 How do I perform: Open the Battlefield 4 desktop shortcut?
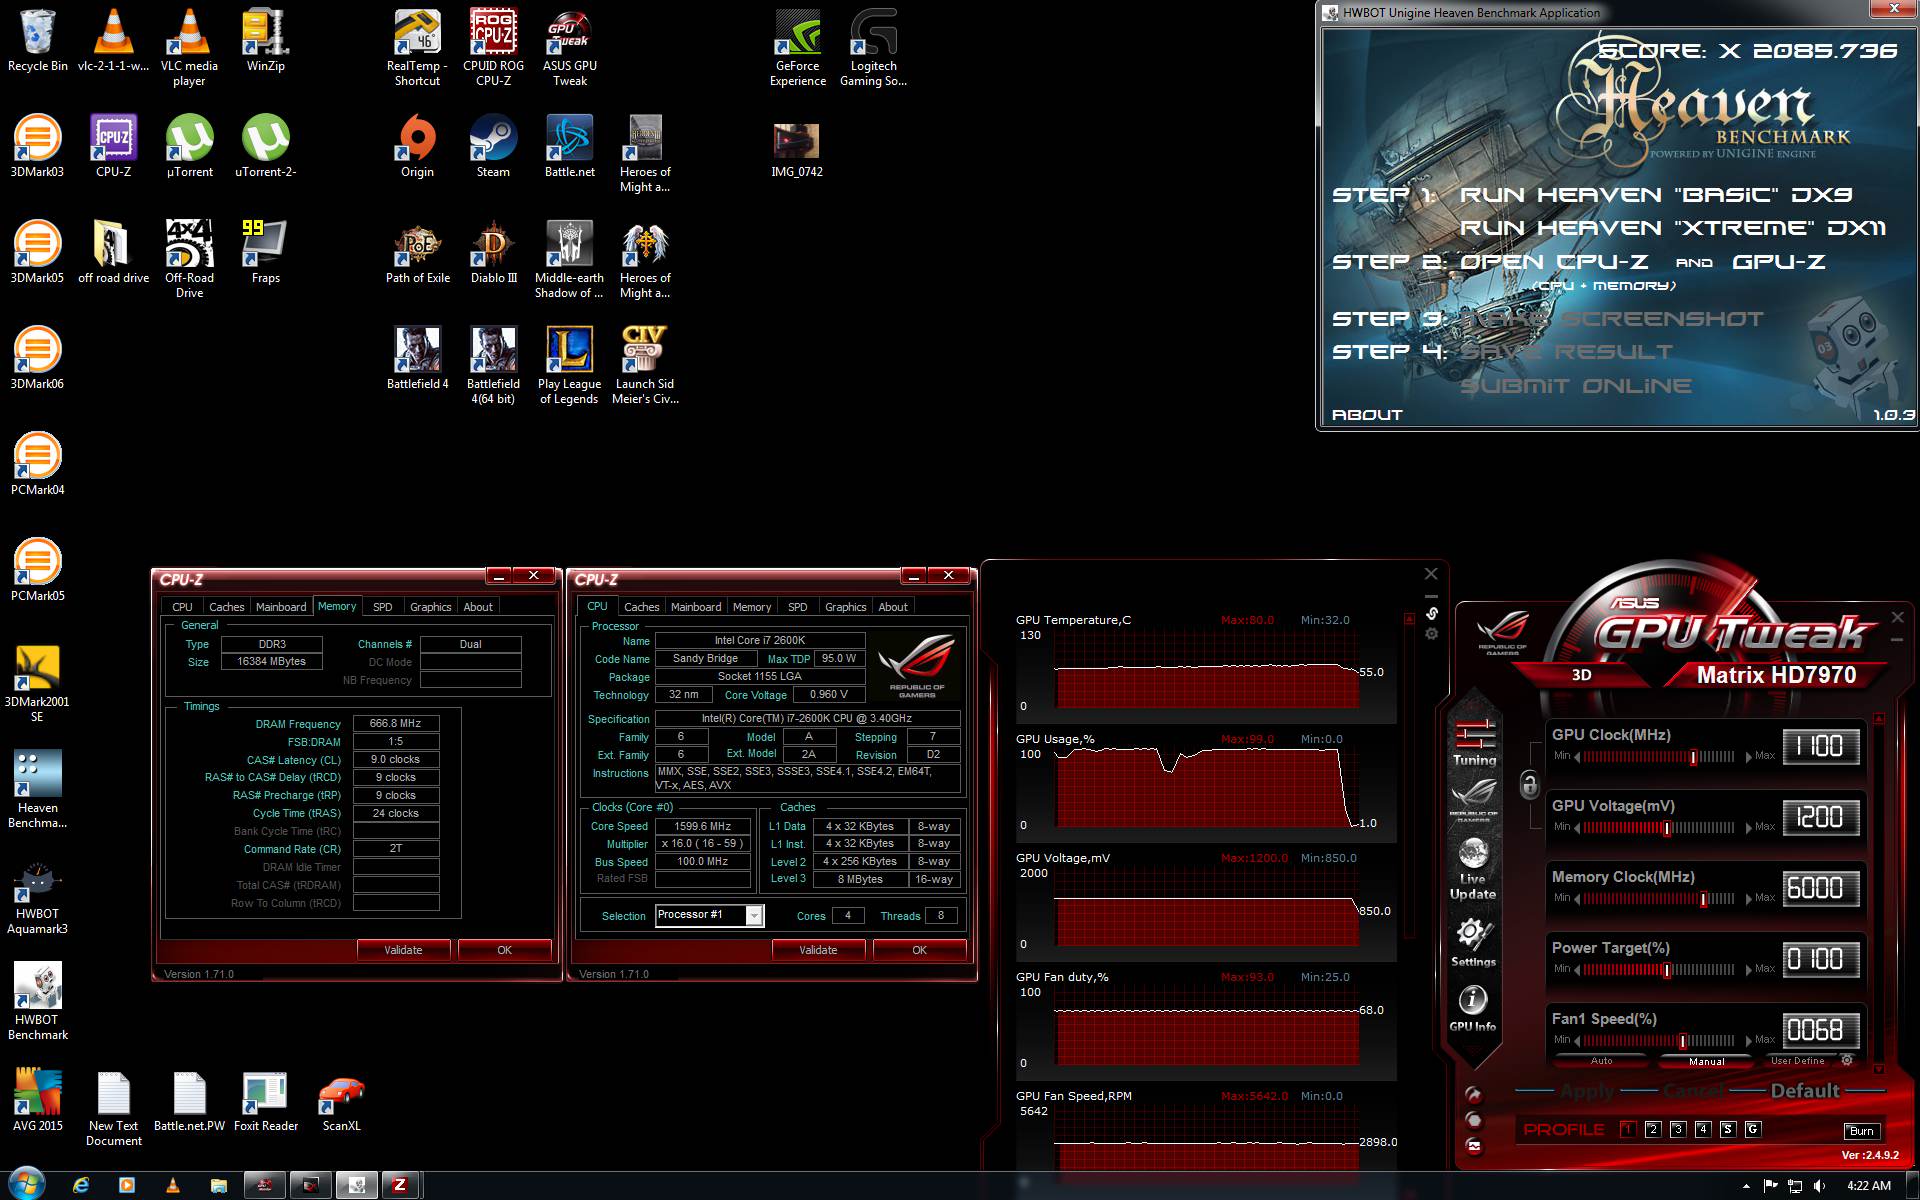pyautogui.click(x=417, y=358)
